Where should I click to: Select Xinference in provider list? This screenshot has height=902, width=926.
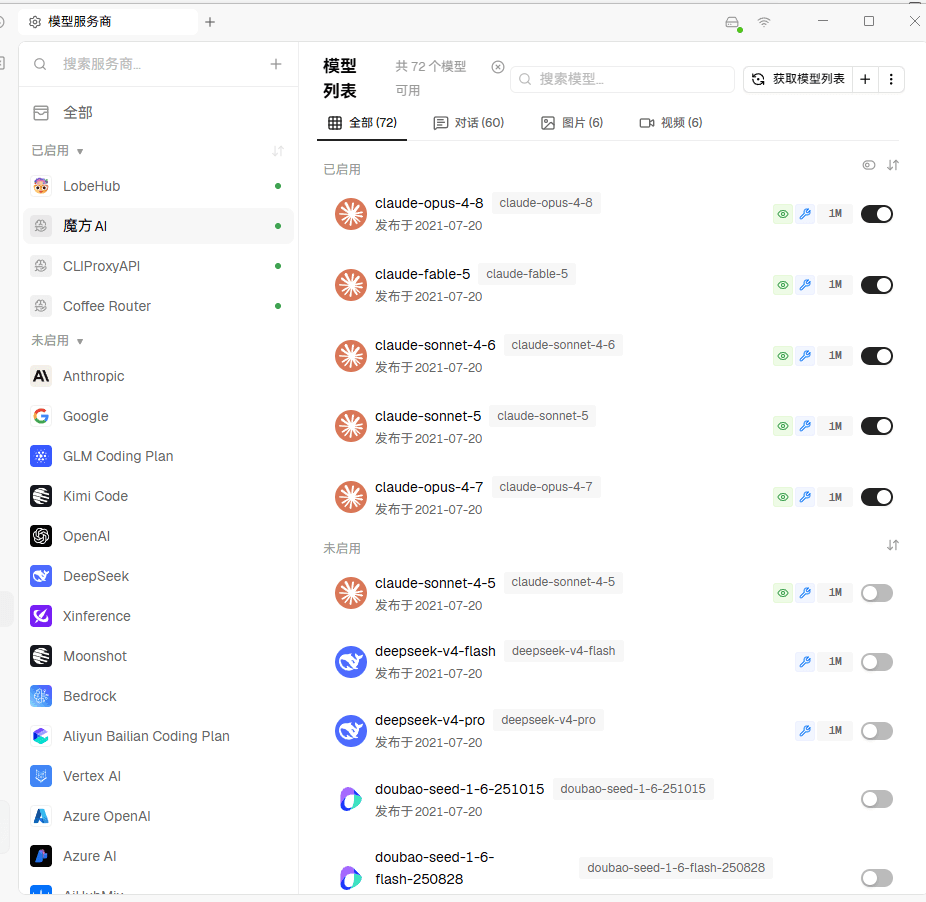158,617
